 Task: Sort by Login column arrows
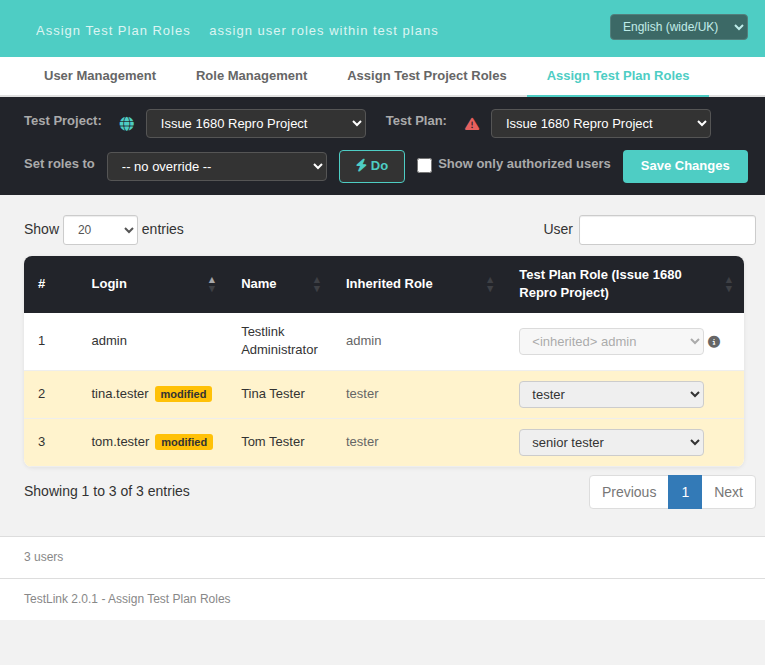212,284
